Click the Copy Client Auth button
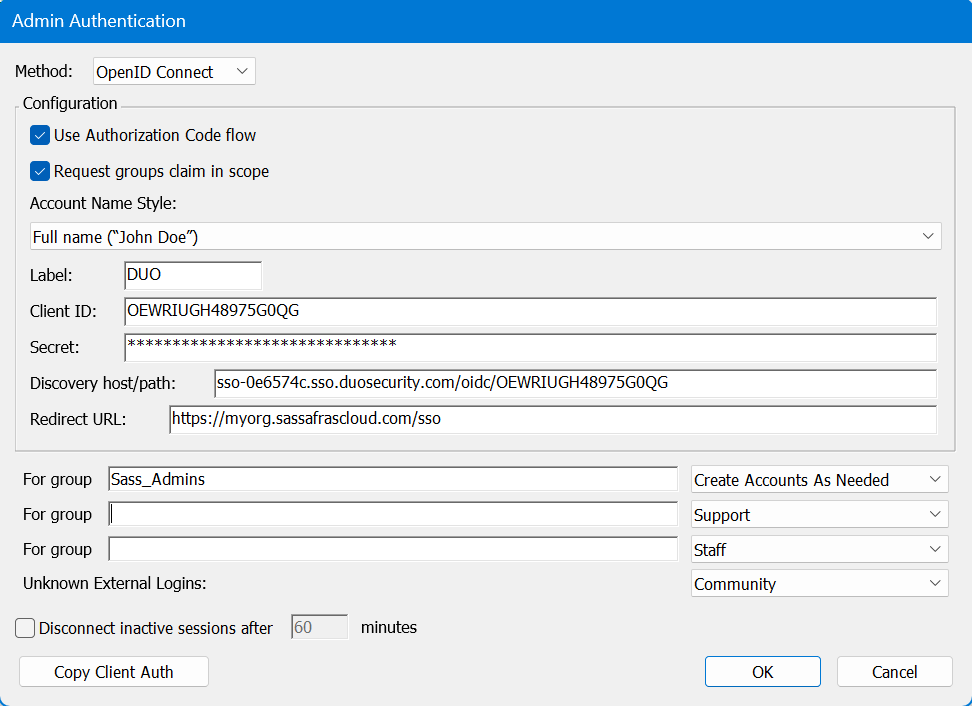 (x=114, y=672)
